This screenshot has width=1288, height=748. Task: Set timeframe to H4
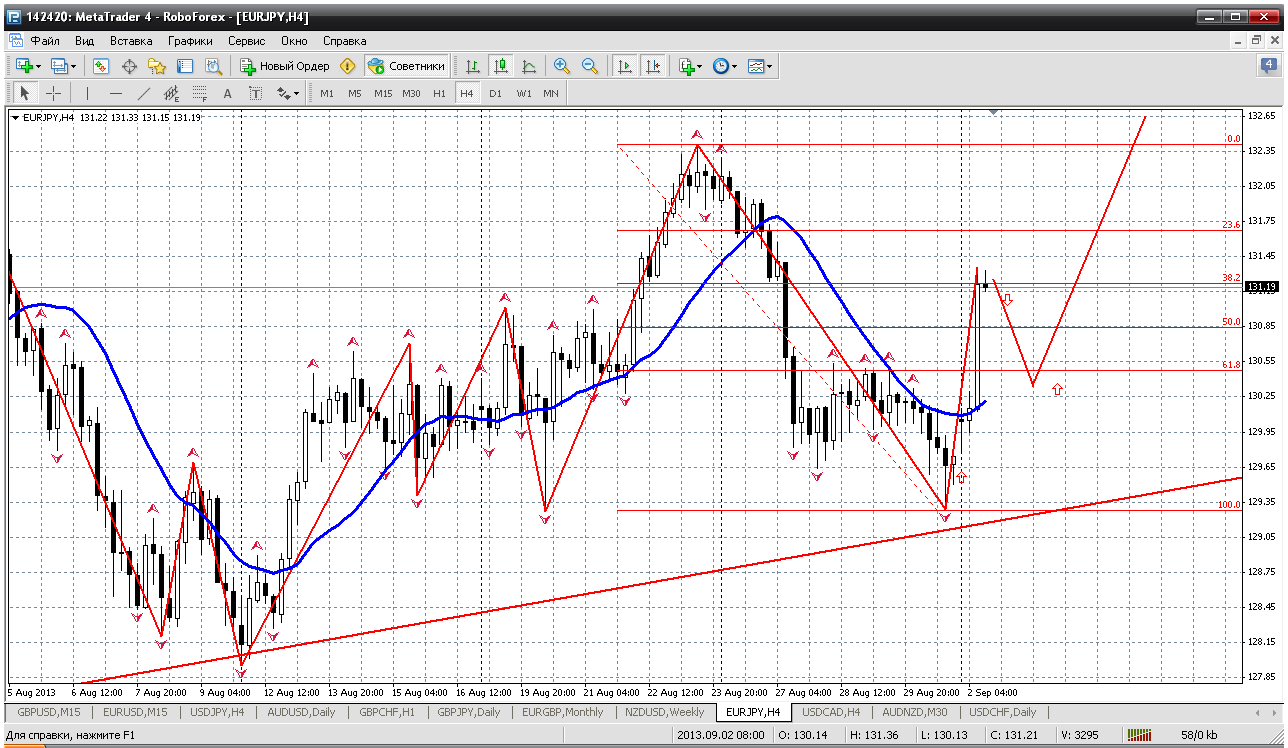click(466, 93)
